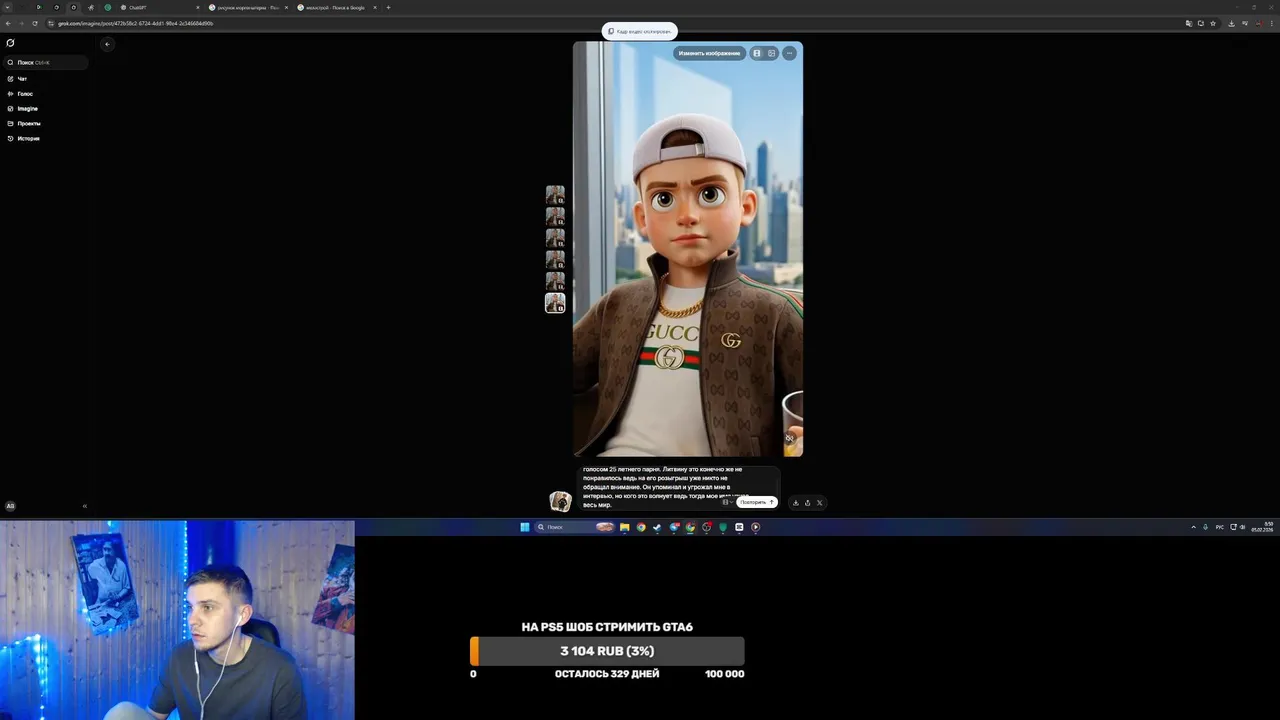Click the donation progress bar 3 104 RUB

(607, 651)
